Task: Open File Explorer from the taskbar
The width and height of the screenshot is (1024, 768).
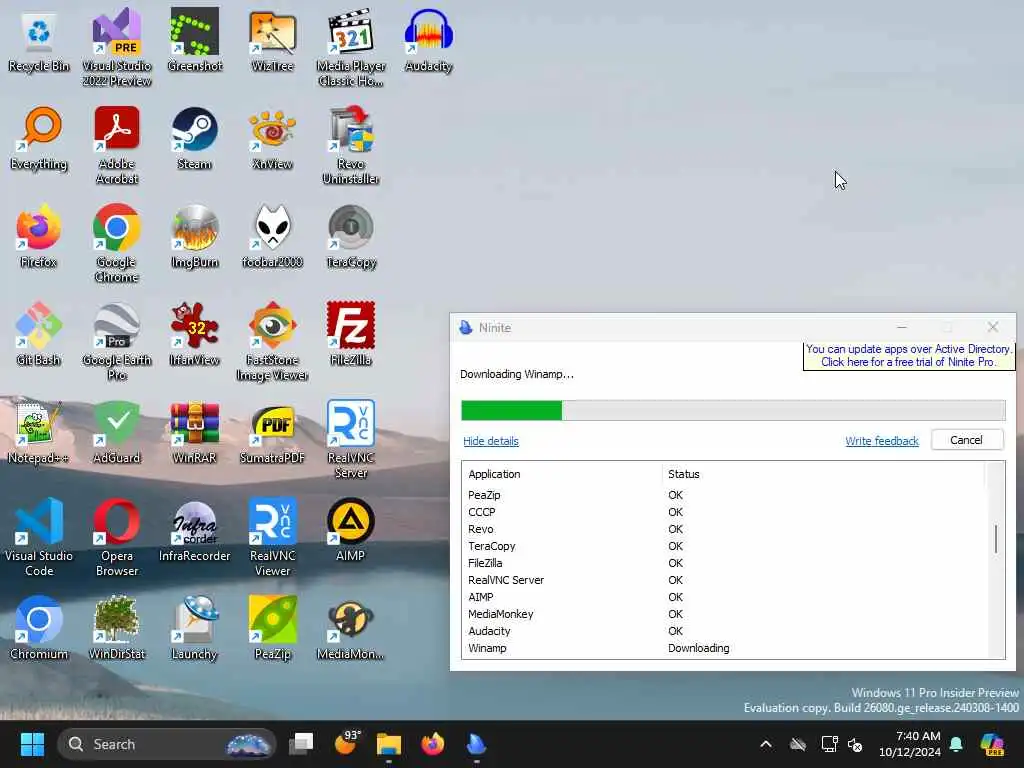Action: [x=389, y=744]
